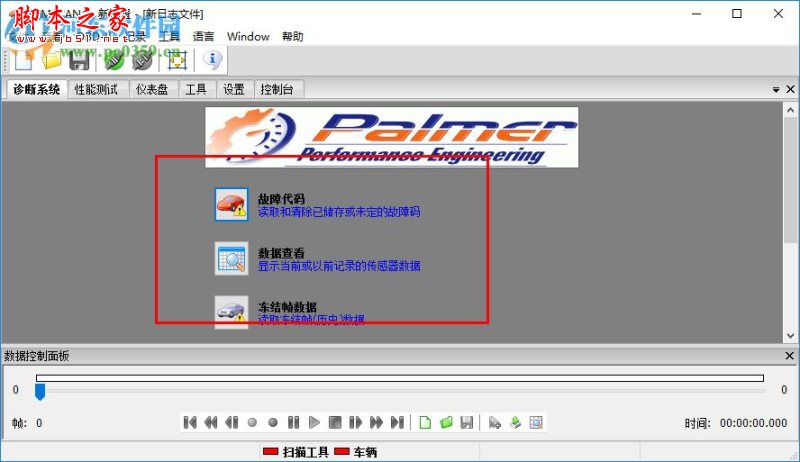800x462 pixels.
Task: Toggle full screen with yellow arrows icon
Action: click(x=177, y=61)
